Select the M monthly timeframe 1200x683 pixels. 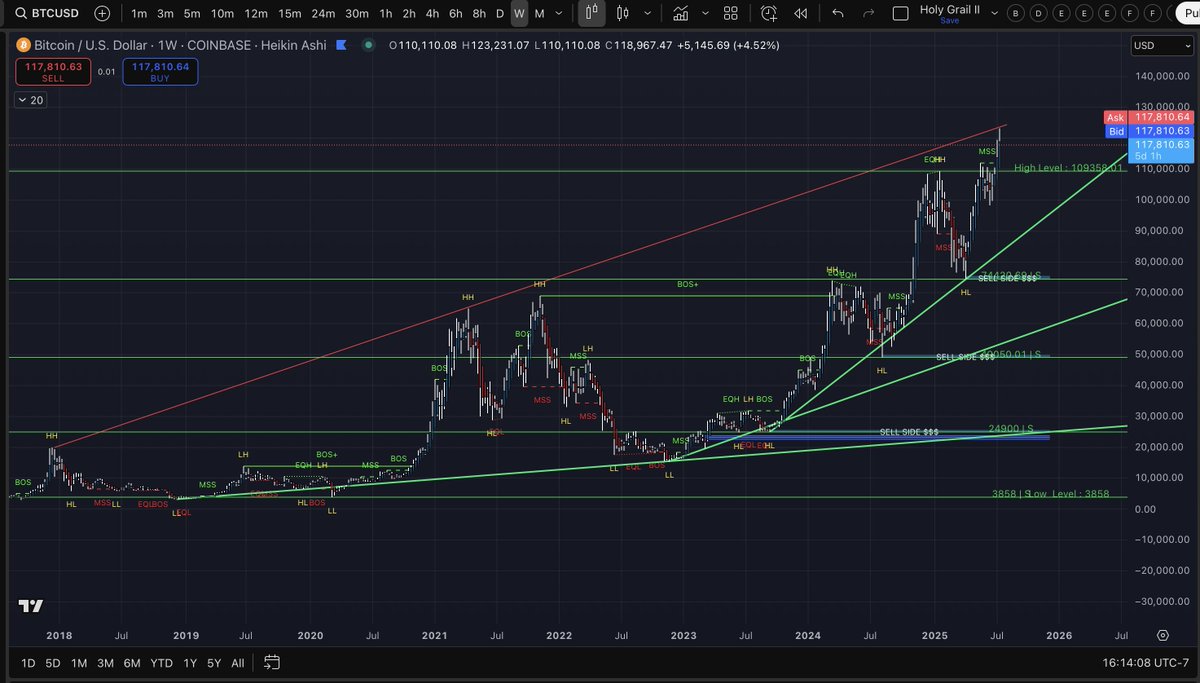[x=540, y=13]
